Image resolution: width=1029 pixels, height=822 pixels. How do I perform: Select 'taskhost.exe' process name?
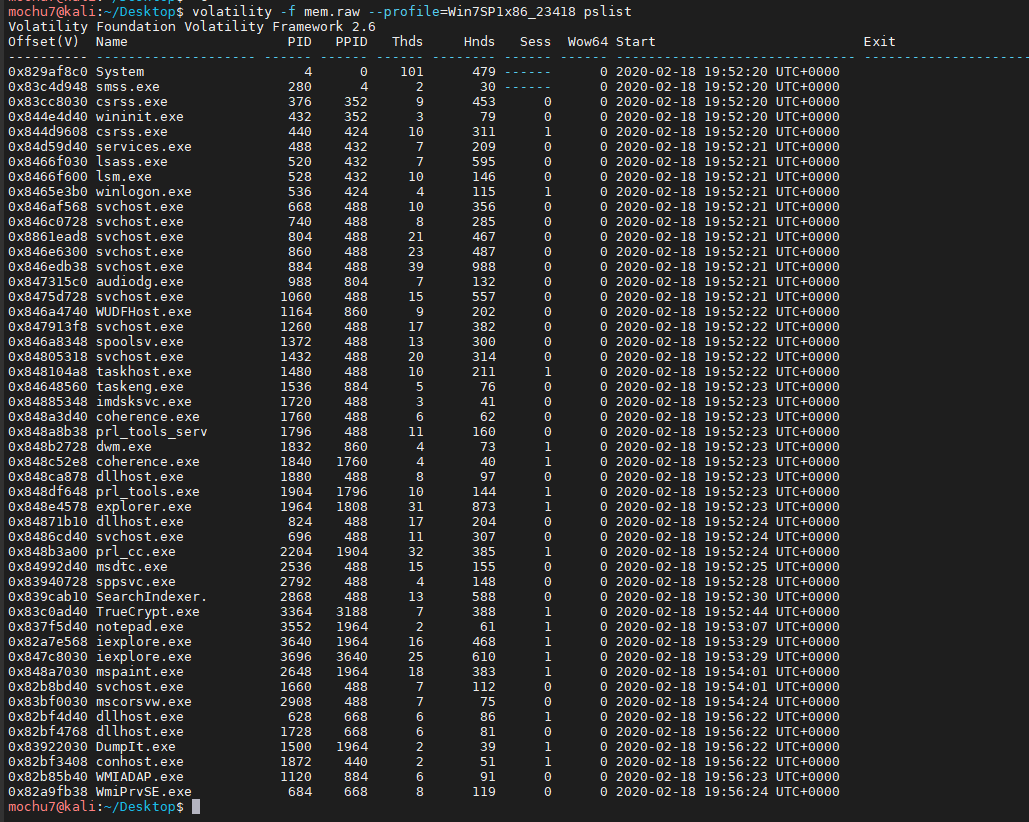tap(144, 371)
